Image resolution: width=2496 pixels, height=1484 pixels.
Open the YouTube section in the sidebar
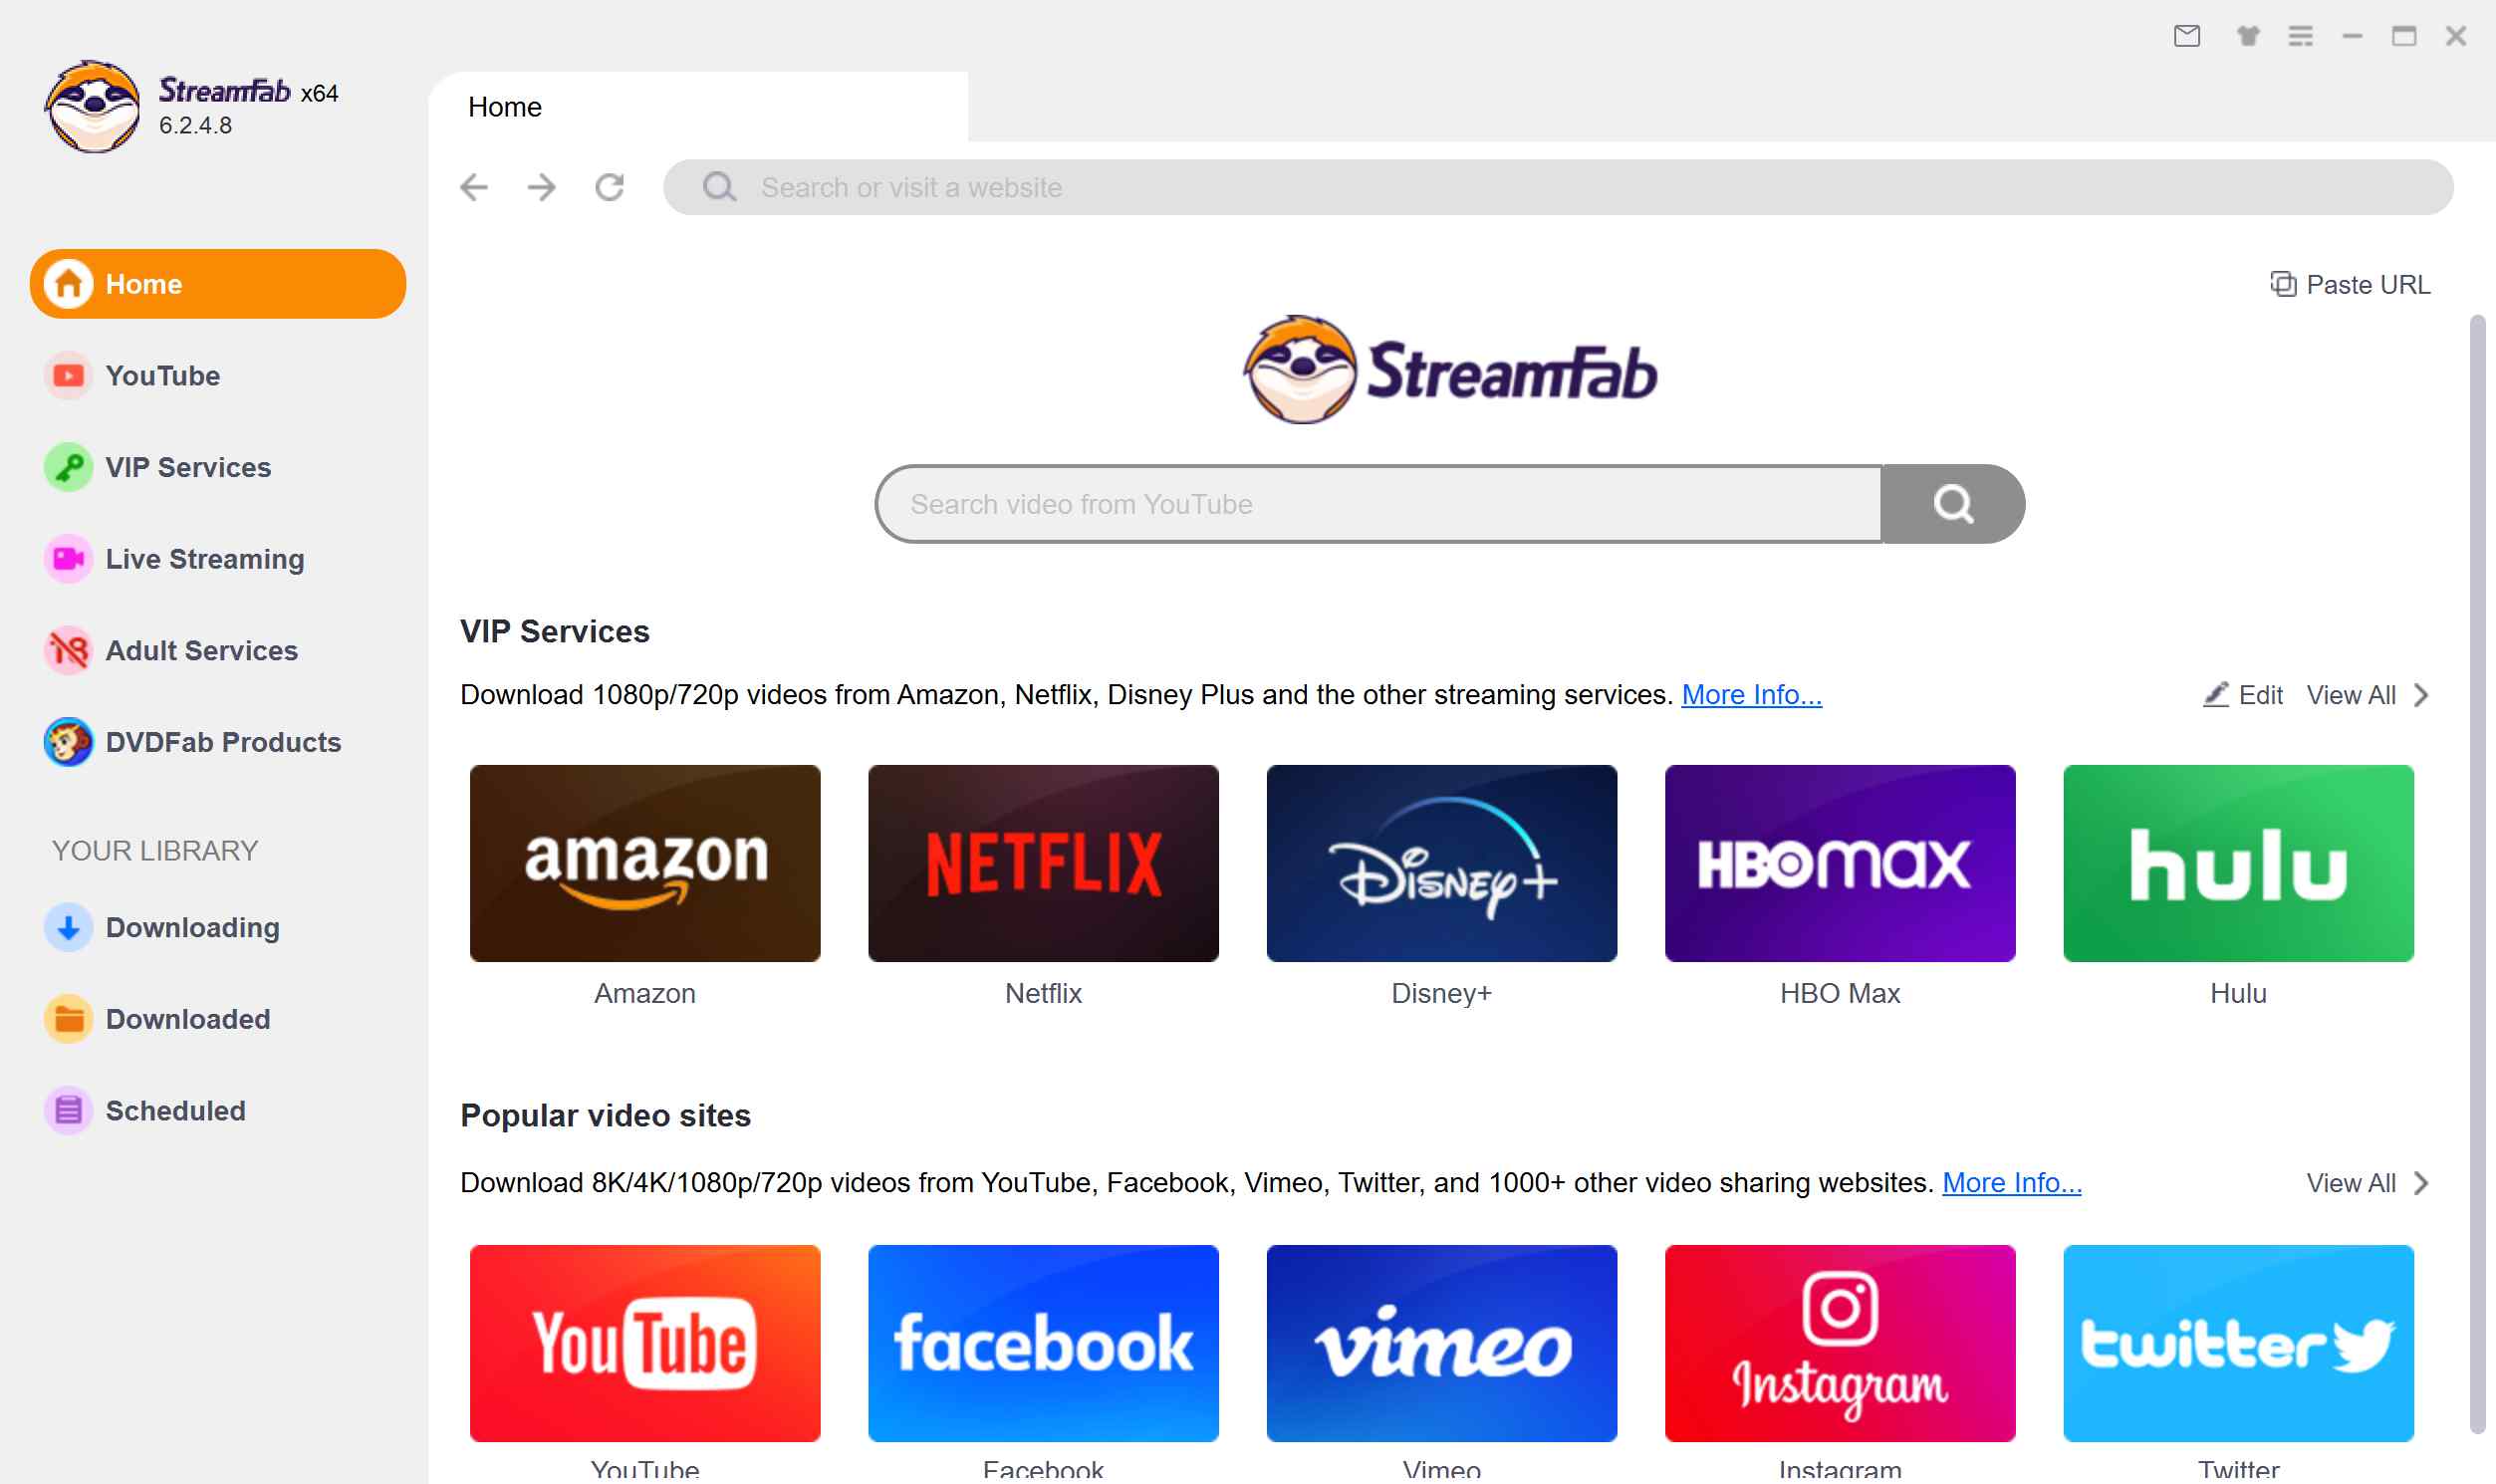163,375
